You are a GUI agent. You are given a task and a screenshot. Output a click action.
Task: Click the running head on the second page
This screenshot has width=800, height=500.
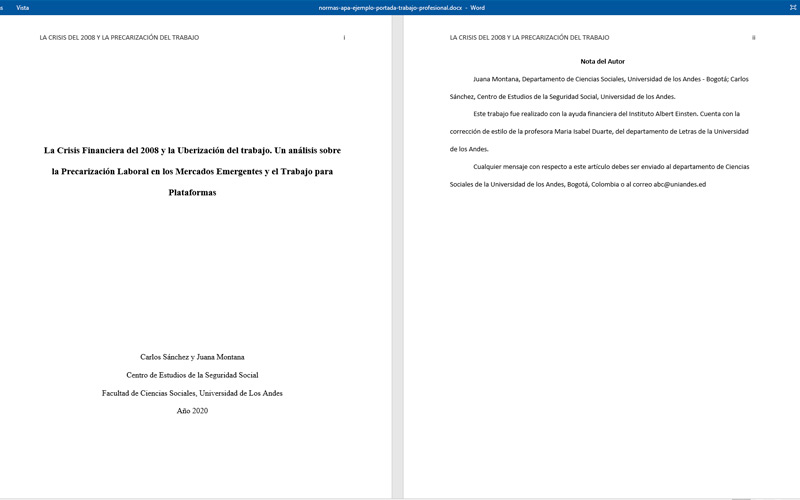[530, 37]
